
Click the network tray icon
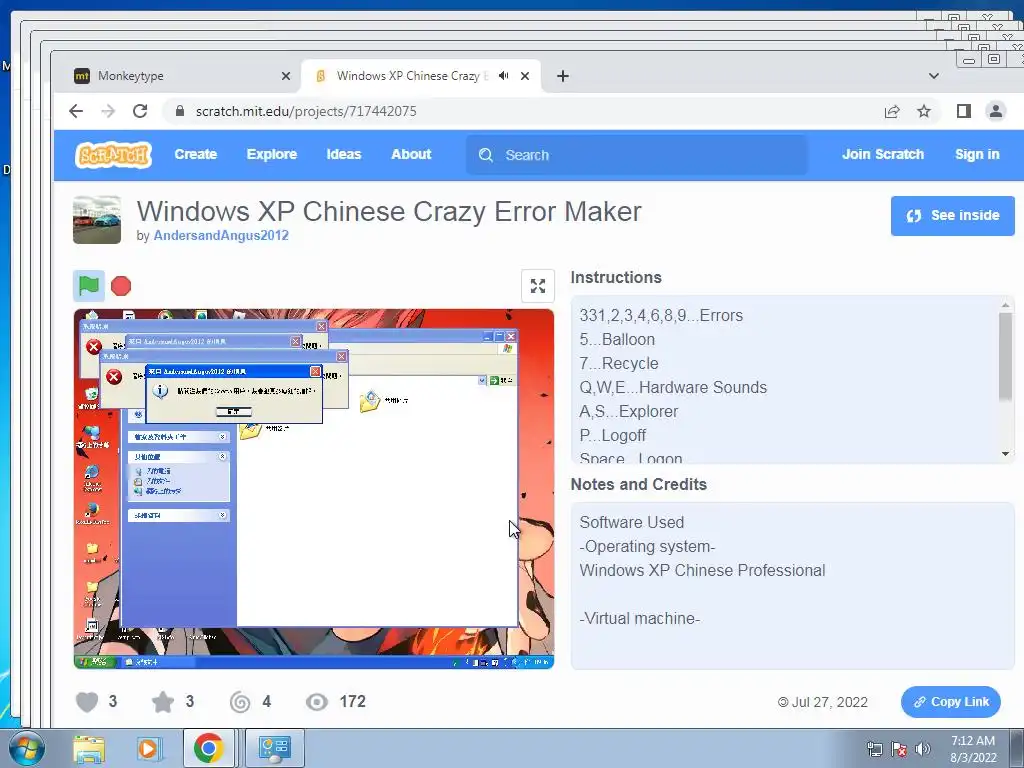pyautogui.click(x=874, y=749)
